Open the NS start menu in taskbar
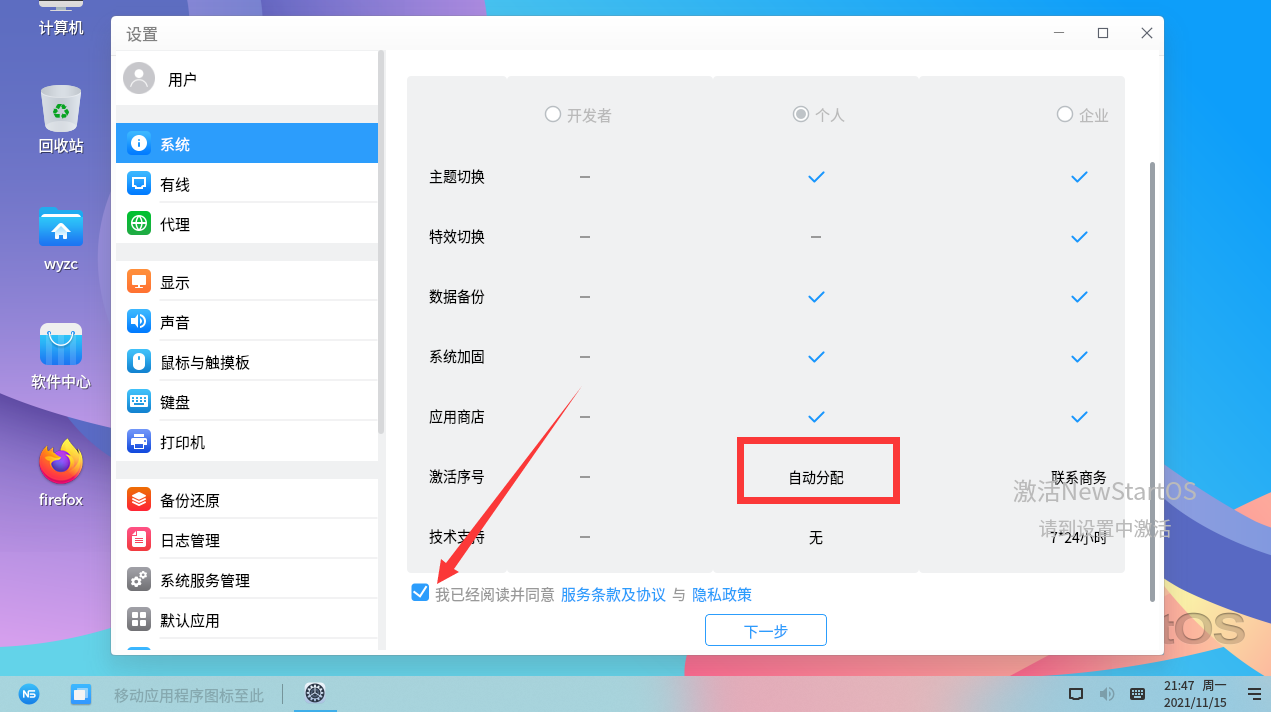 pos(29,693)
